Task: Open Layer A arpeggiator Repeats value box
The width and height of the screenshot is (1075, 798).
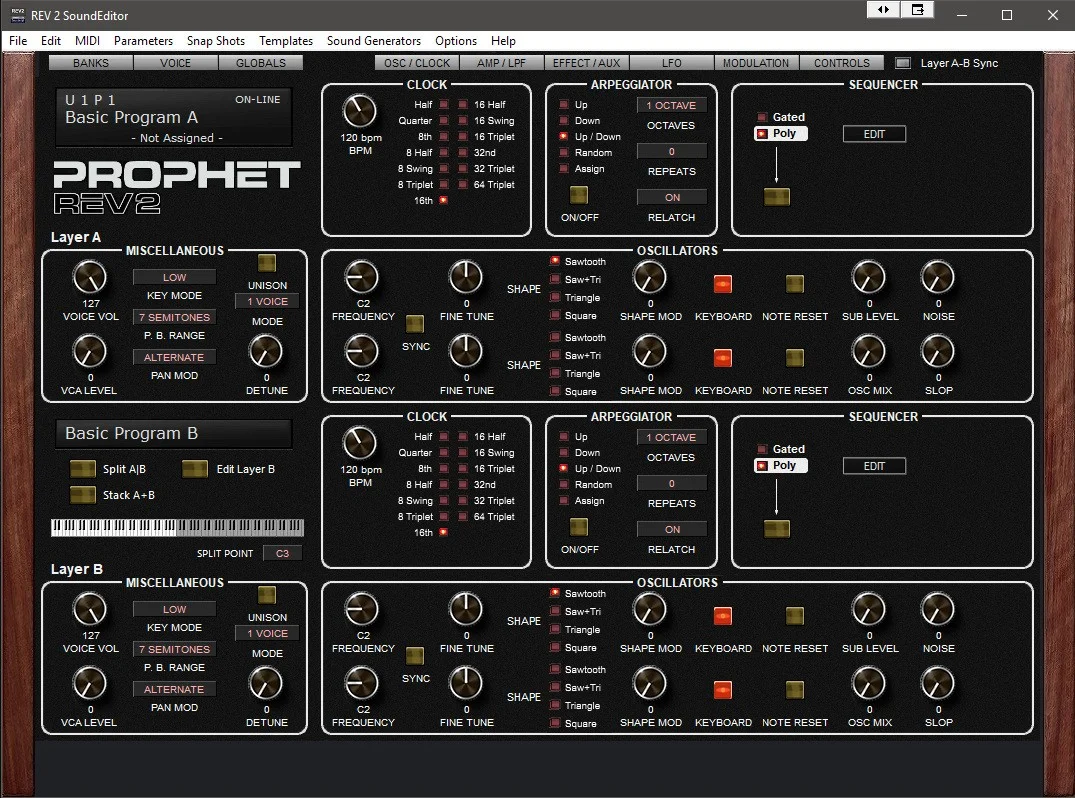Action: (x=671, y=151)
